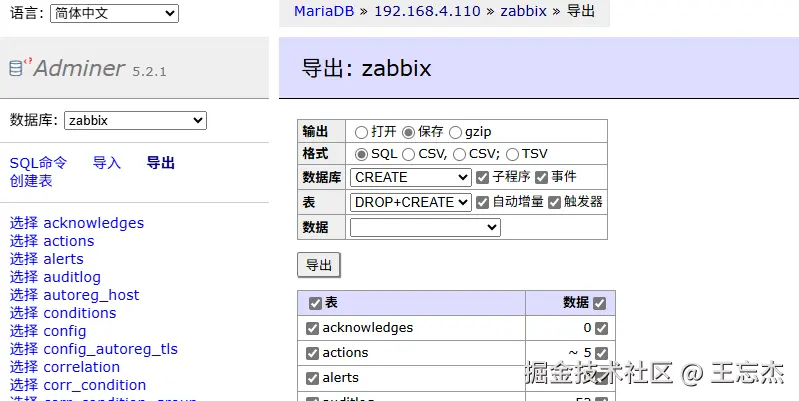Click the 5.2.1 version number
The width and height of the screenshot is (799, 401).
click(149, 71)
